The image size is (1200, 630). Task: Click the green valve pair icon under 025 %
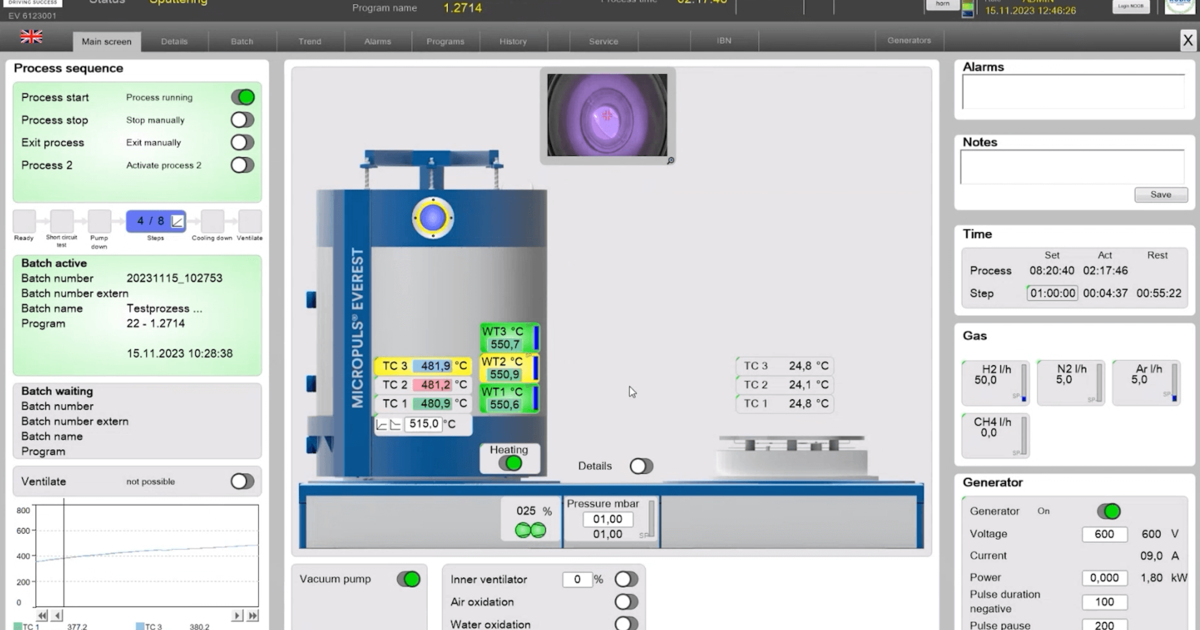coord(530,530)
